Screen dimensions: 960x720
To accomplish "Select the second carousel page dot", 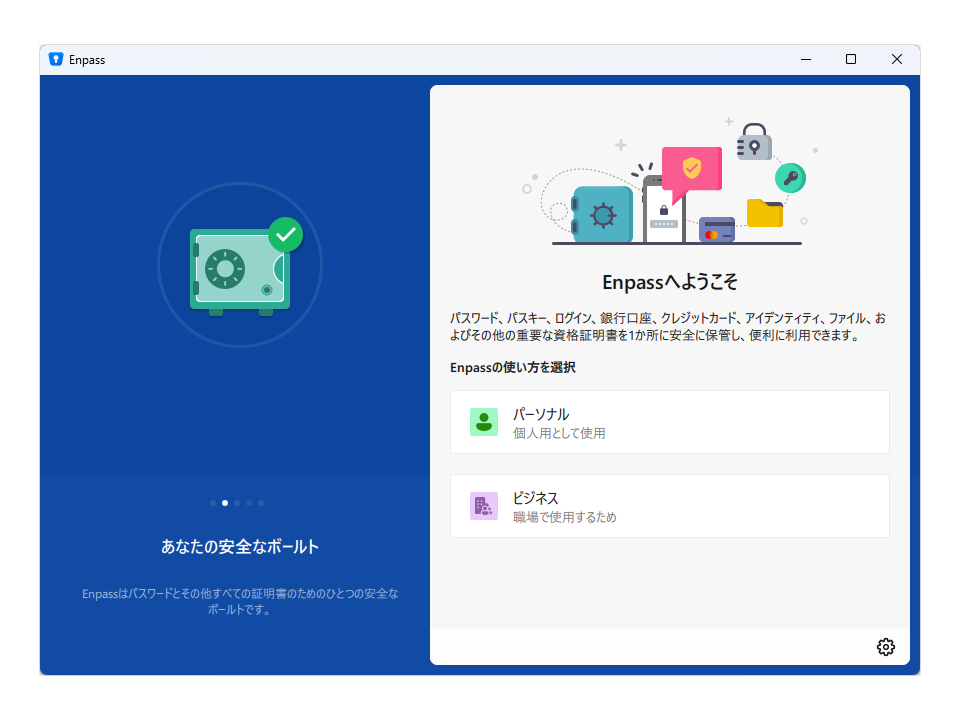I will [225, 503].
